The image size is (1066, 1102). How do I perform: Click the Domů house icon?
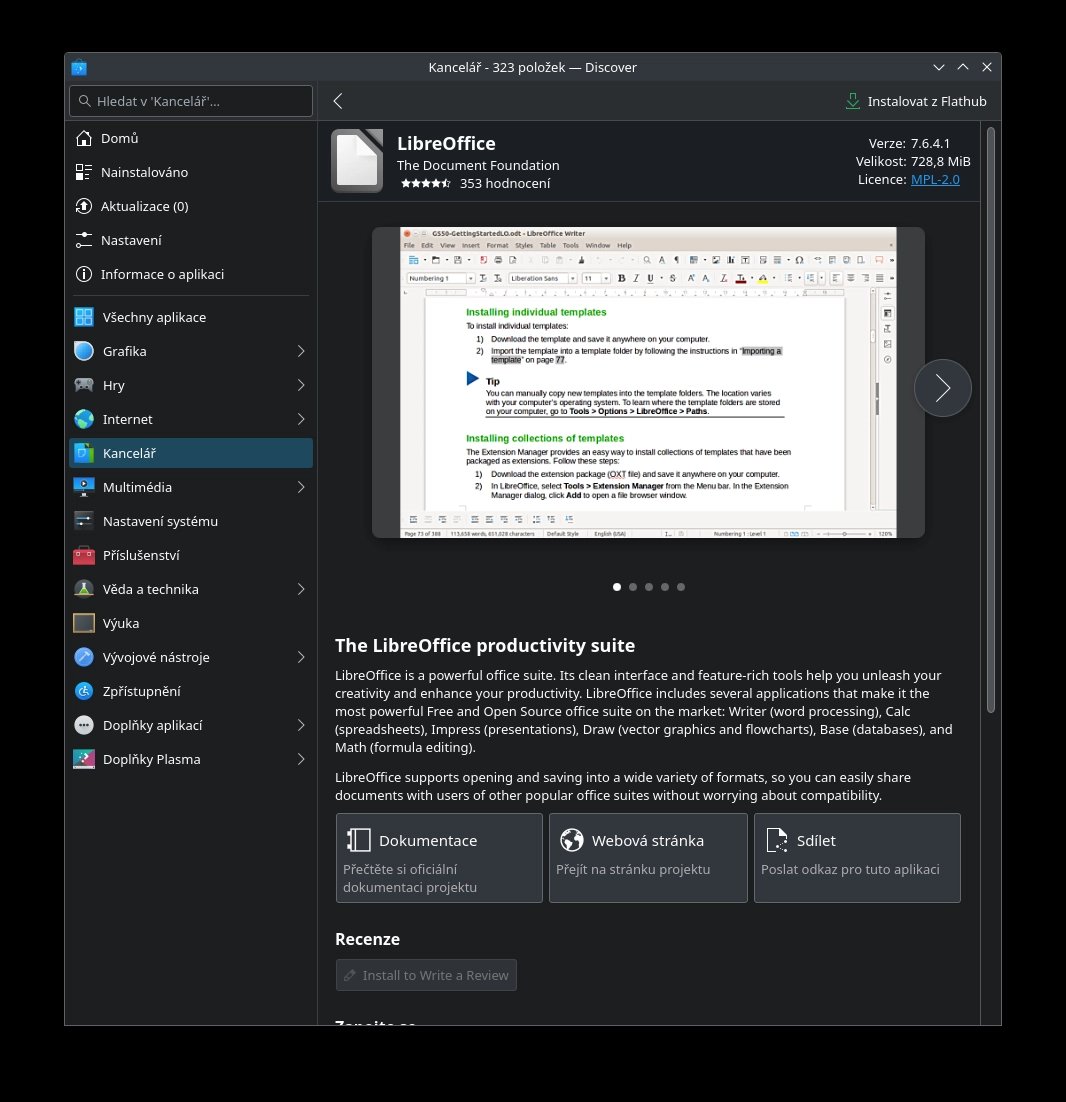tap(84, 138)
